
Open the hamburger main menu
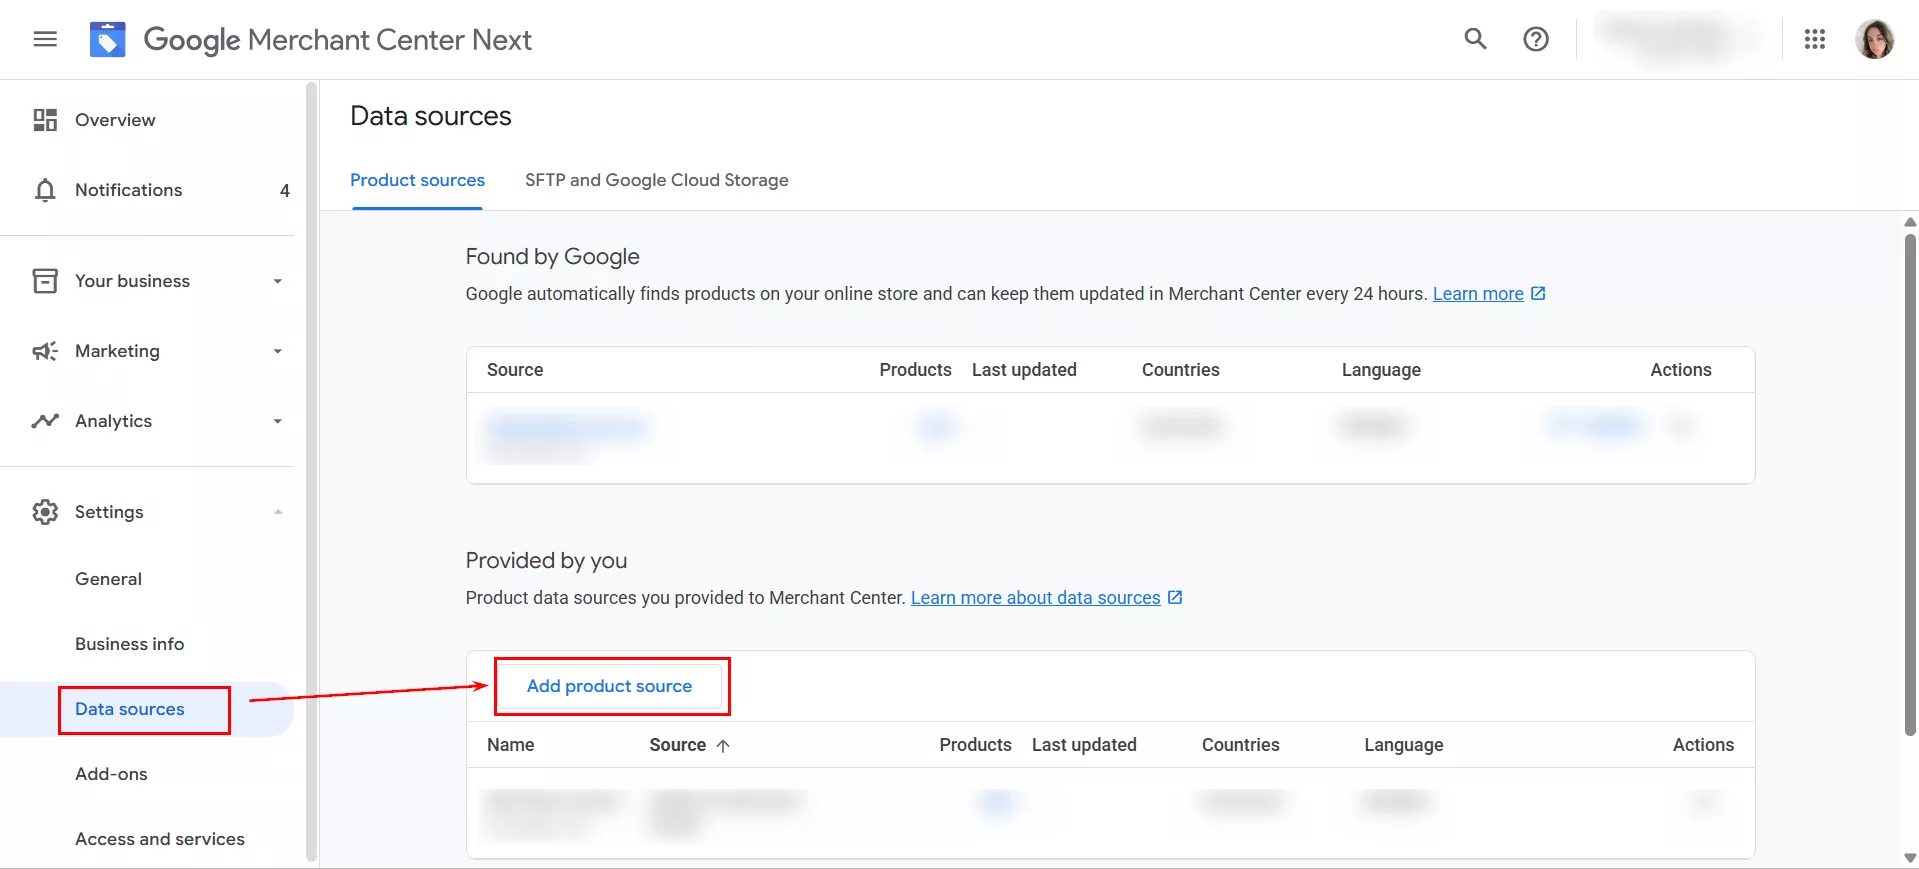(45, 40)
